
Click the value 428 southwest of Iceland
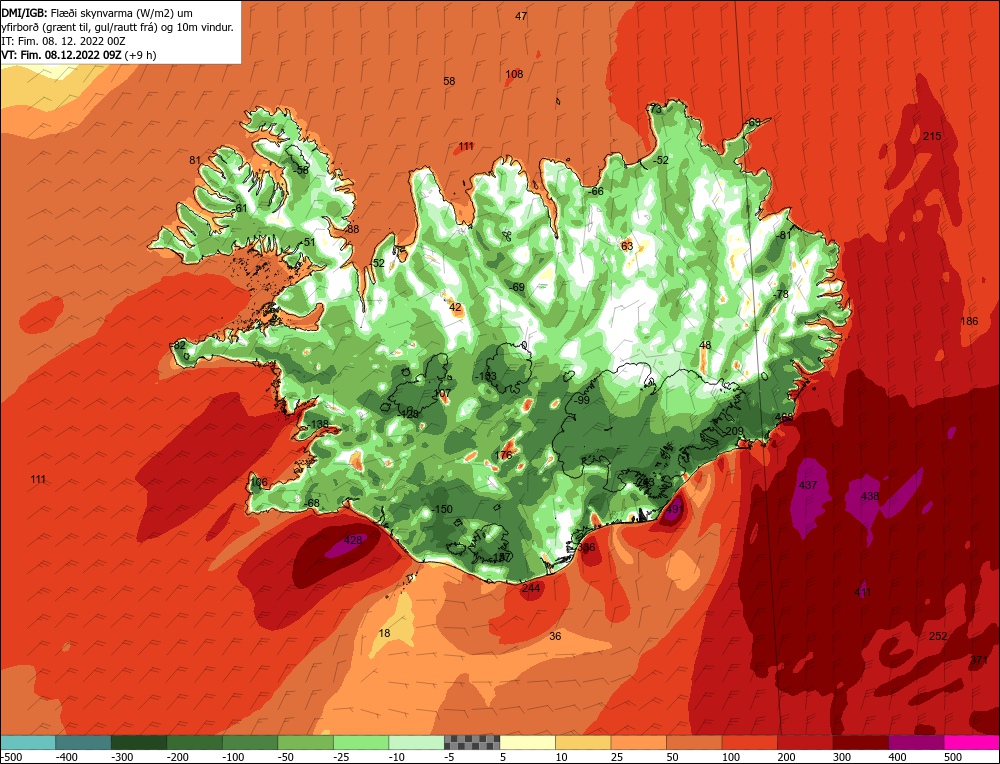[353, 540]
